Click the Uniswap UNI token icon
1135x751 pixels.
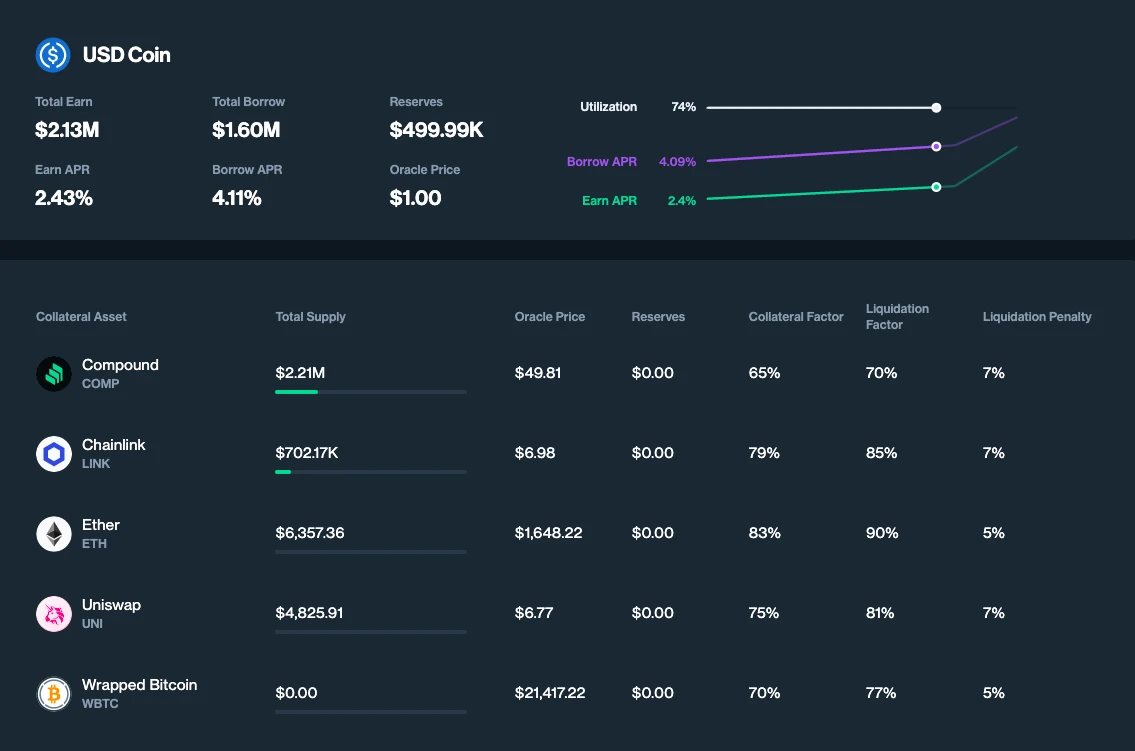click(x=54, y=614)
